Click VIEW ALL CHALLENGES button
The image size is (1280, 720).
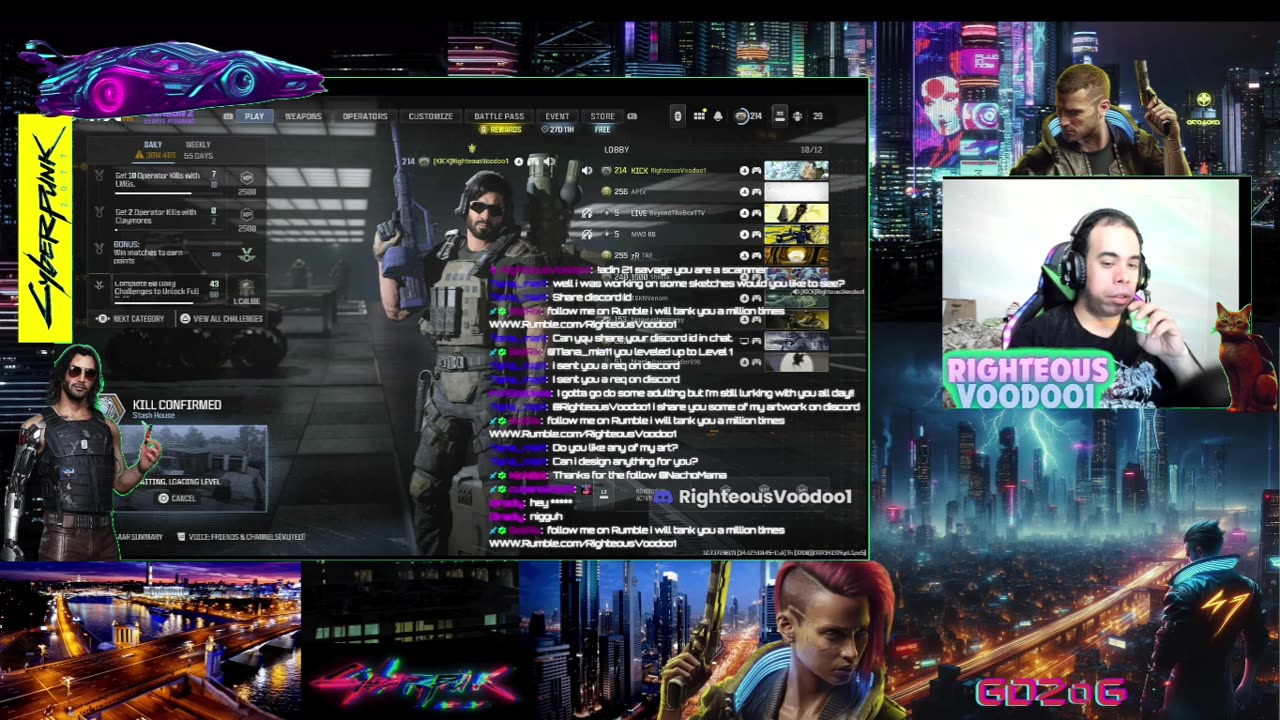coord(221,319)
